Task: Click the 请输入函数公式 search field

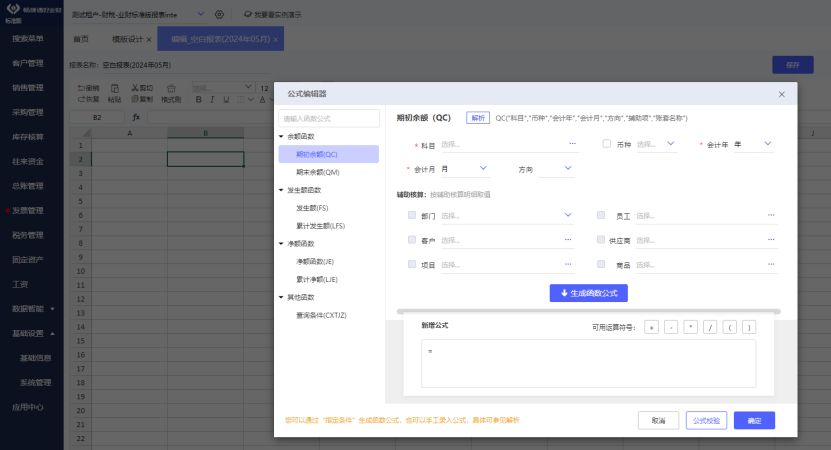Action: point(329,118)
